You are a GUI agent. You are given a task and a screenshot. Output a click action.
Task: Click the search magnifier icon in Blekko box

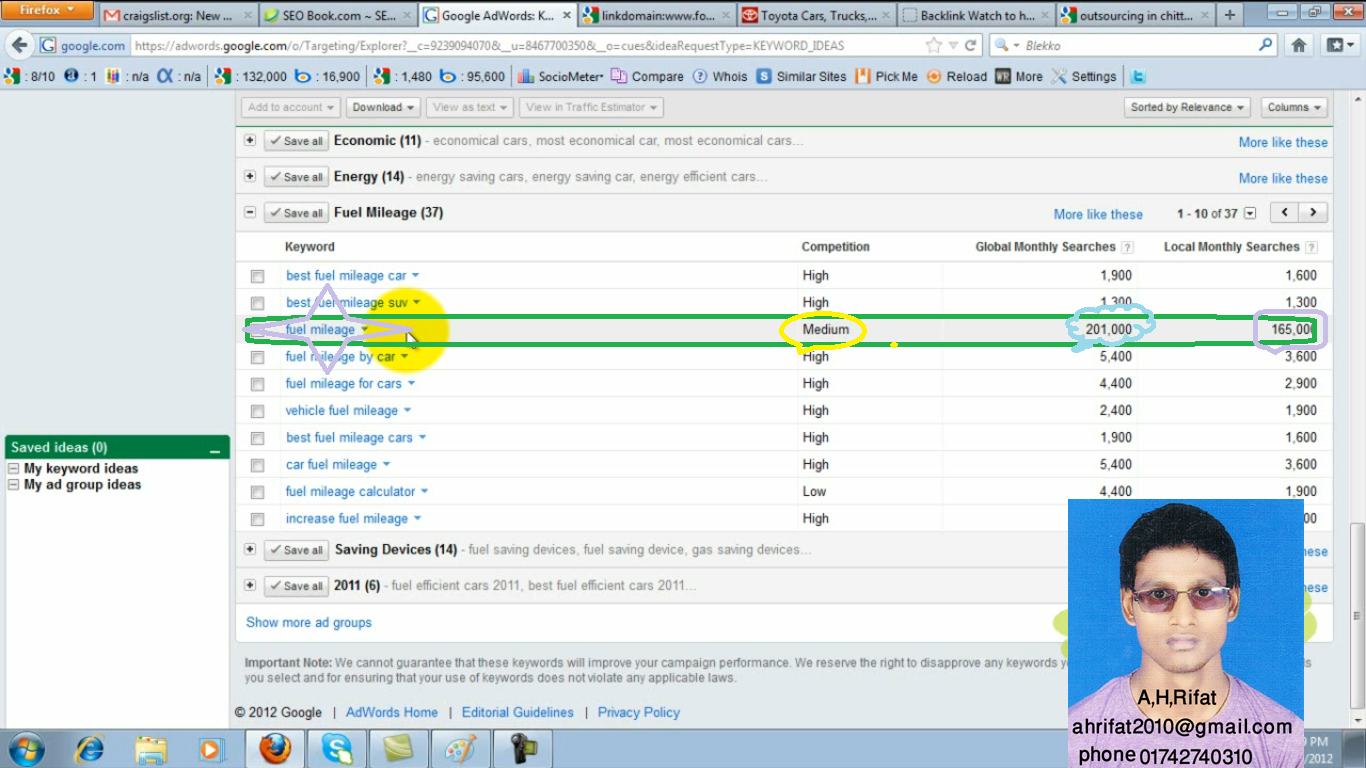coord(1266,45)
